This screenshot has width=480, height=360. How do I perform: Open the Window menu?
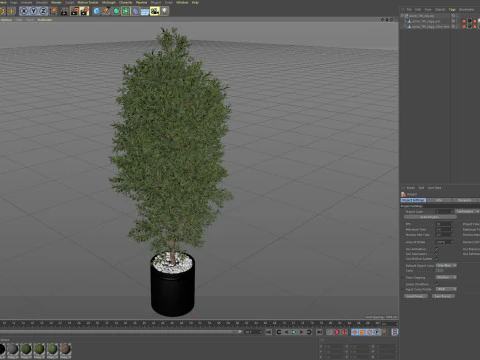point(182,2)
